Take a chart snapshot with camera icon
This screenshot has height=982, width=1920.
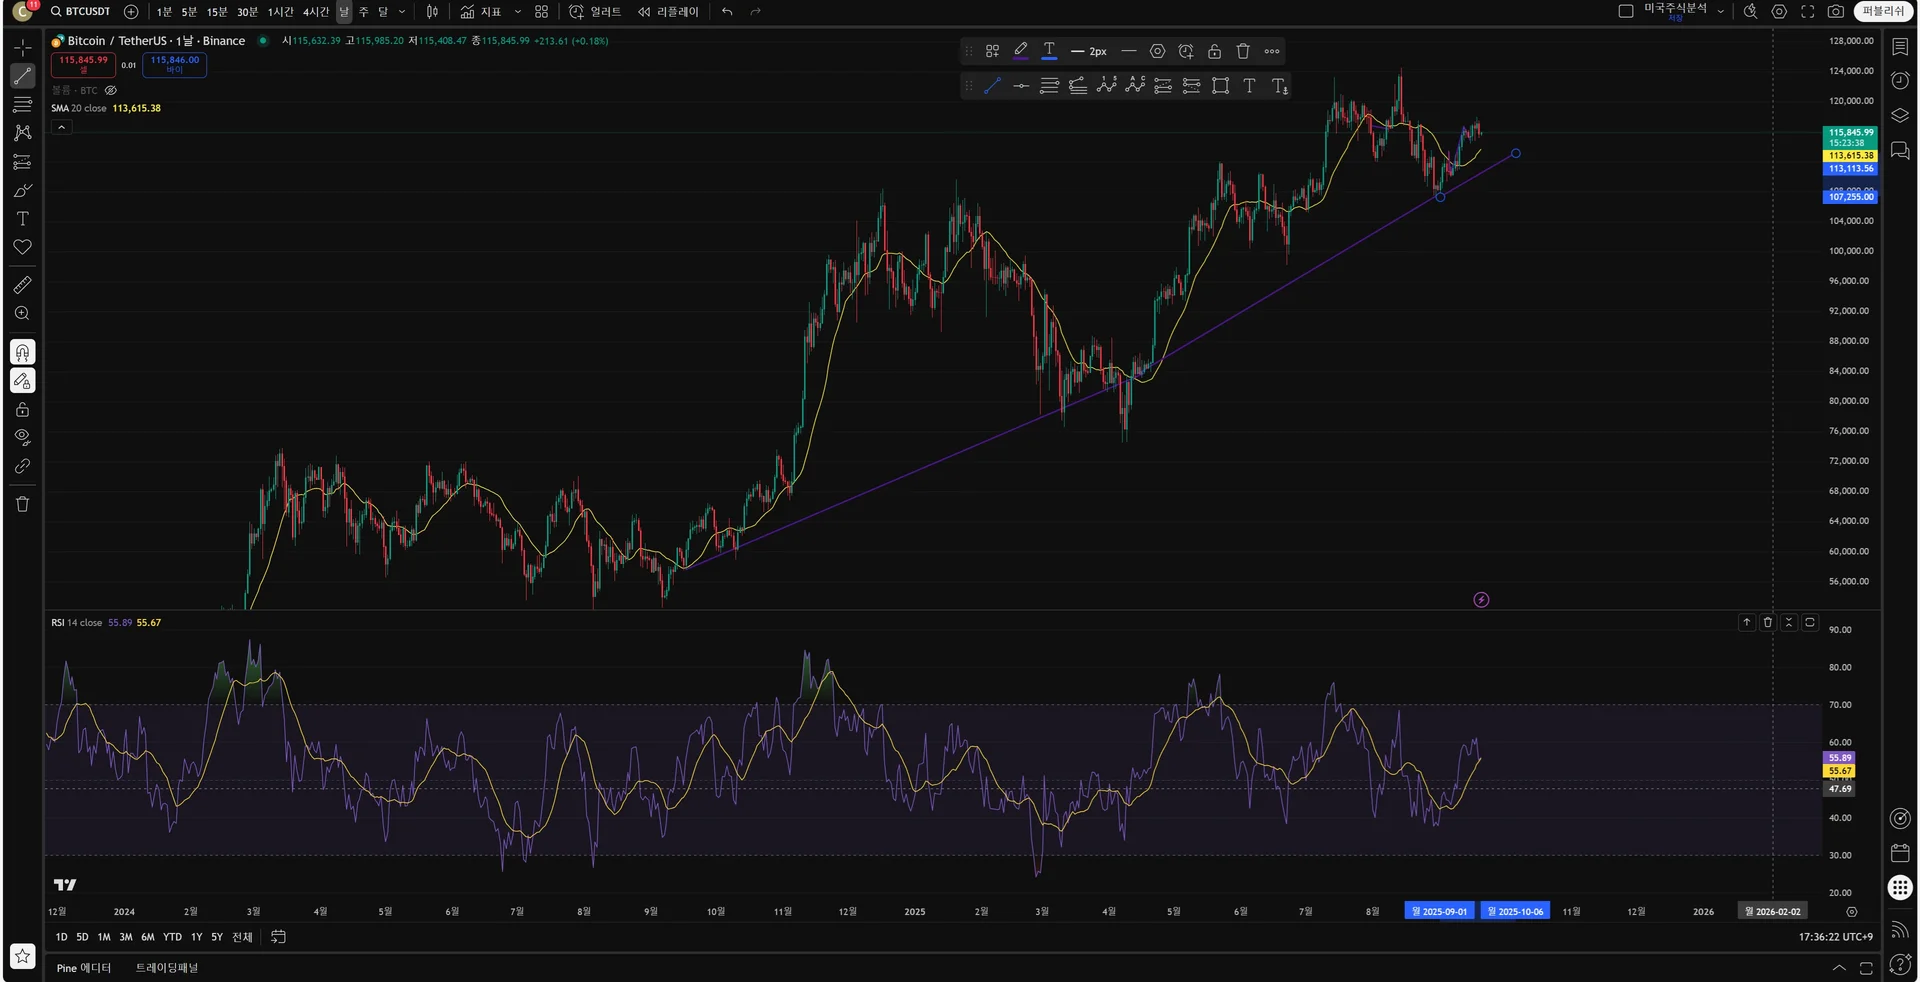[x=1836, y=12]
